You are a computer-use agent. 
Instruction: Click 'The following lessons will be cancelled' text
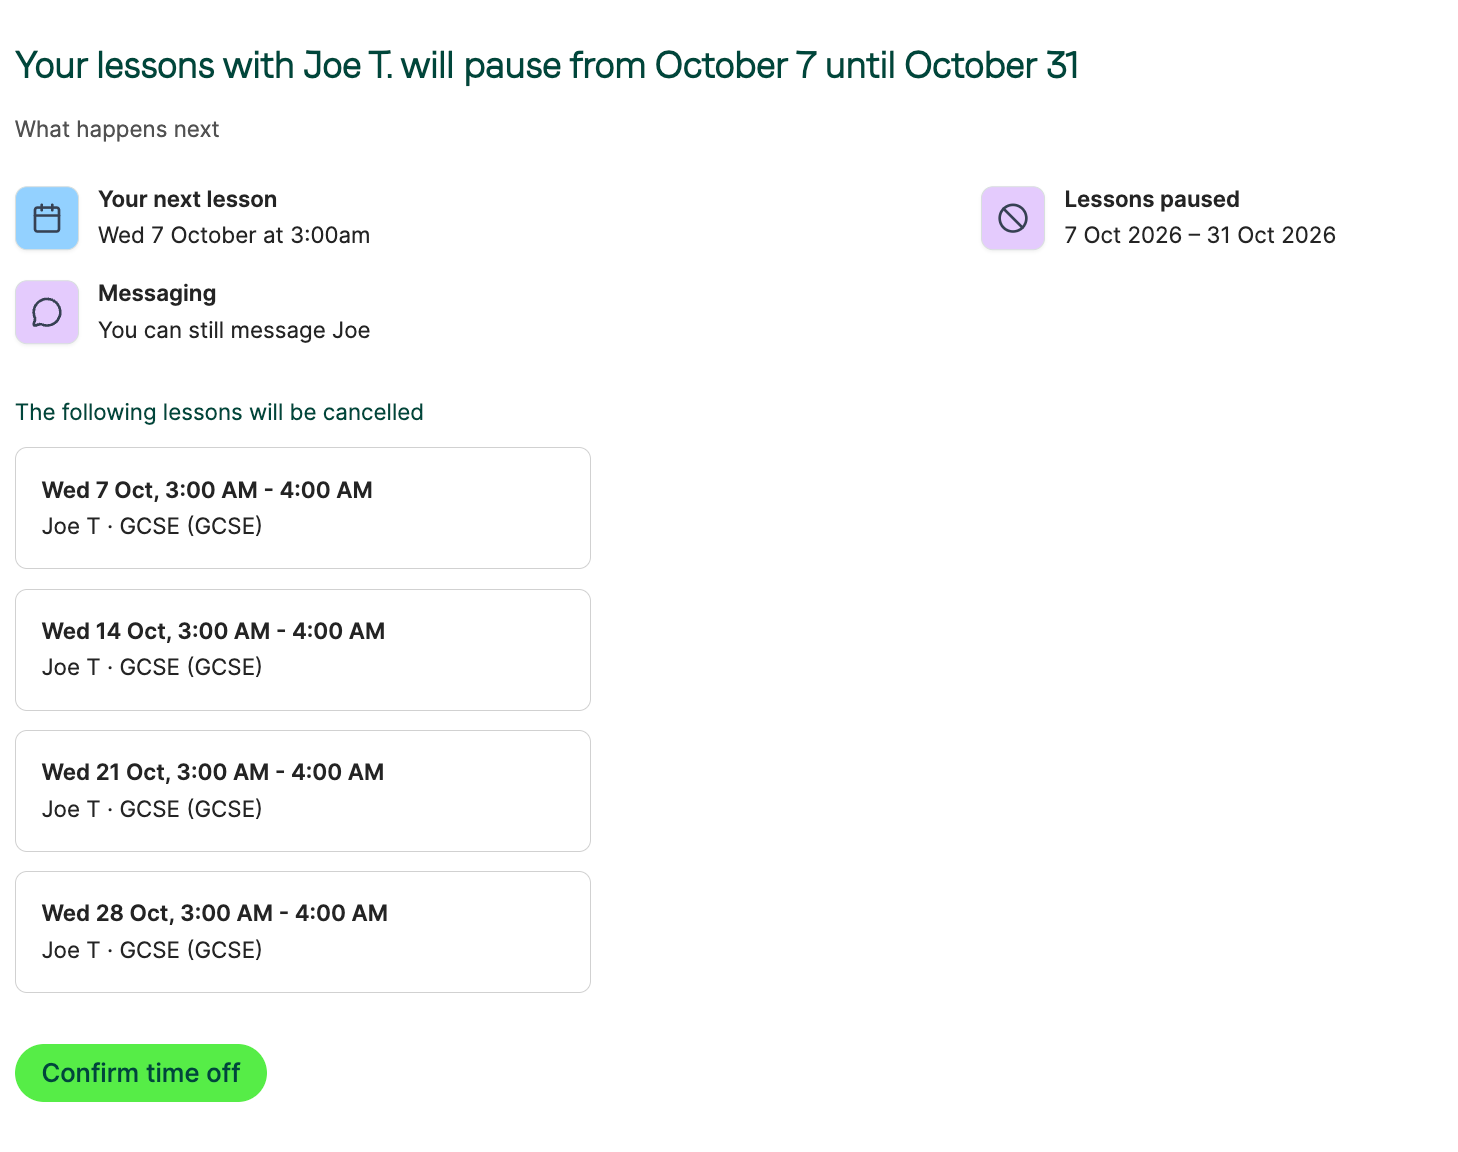(x=219, y=412)
